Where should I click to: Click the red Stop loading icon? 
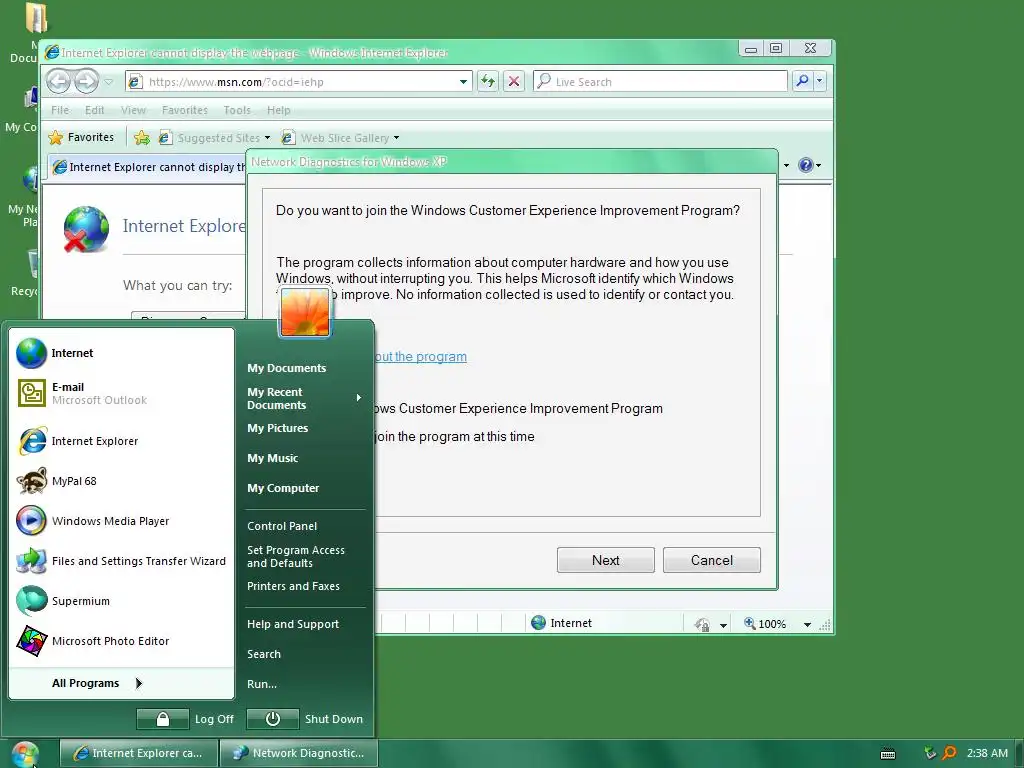point(514,82)
